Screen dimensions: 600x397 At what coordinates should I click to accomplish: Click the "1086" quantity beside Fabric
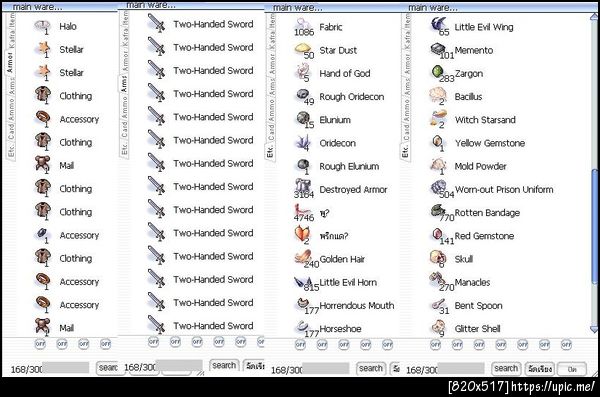pyautogui.click(x=304, y=33)
